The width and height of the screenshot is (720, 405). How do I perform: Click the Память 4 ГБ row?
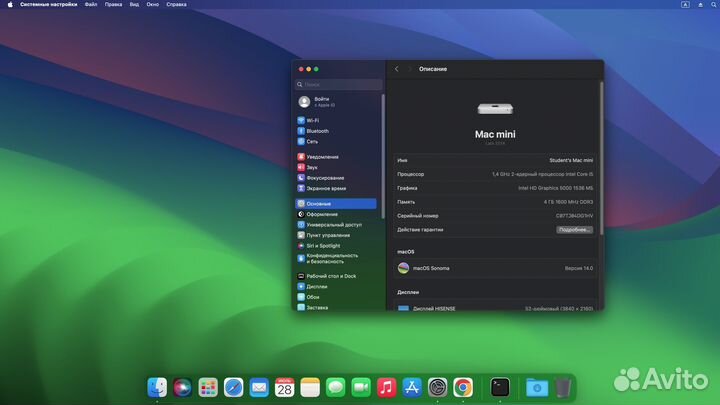coord(495,202)
